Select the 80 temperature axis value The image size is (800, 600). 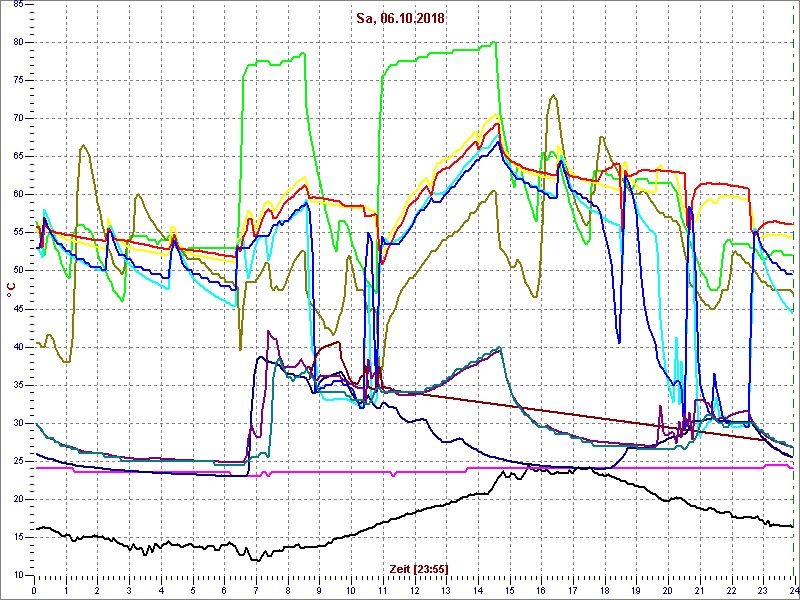[x=16, y=42]
